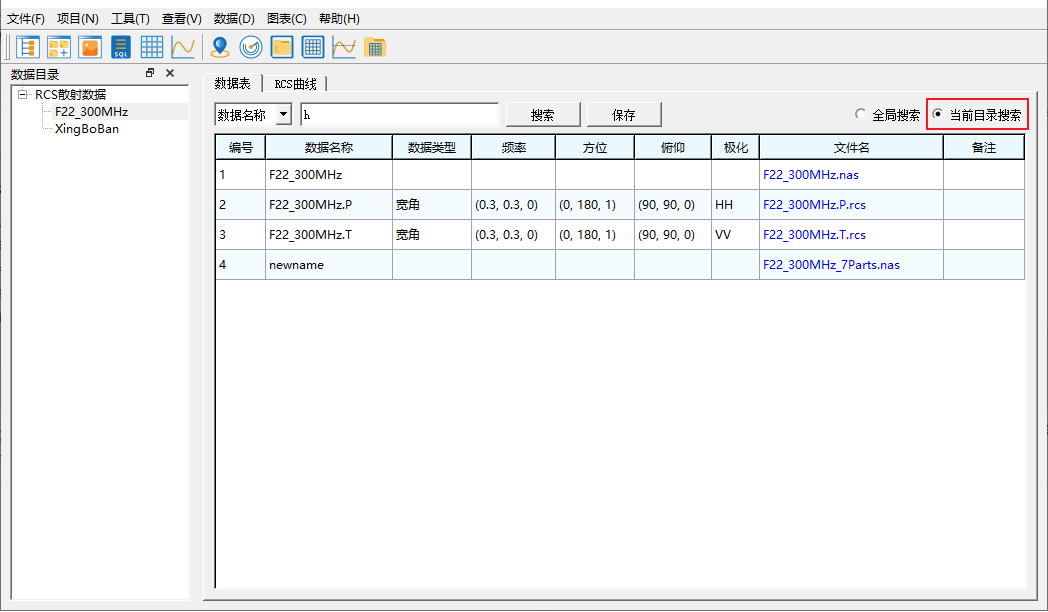Image resolution: width=1048 pixels, height=612 pixels.
Task: Open the 工具(T) menu
Action: 130,19
